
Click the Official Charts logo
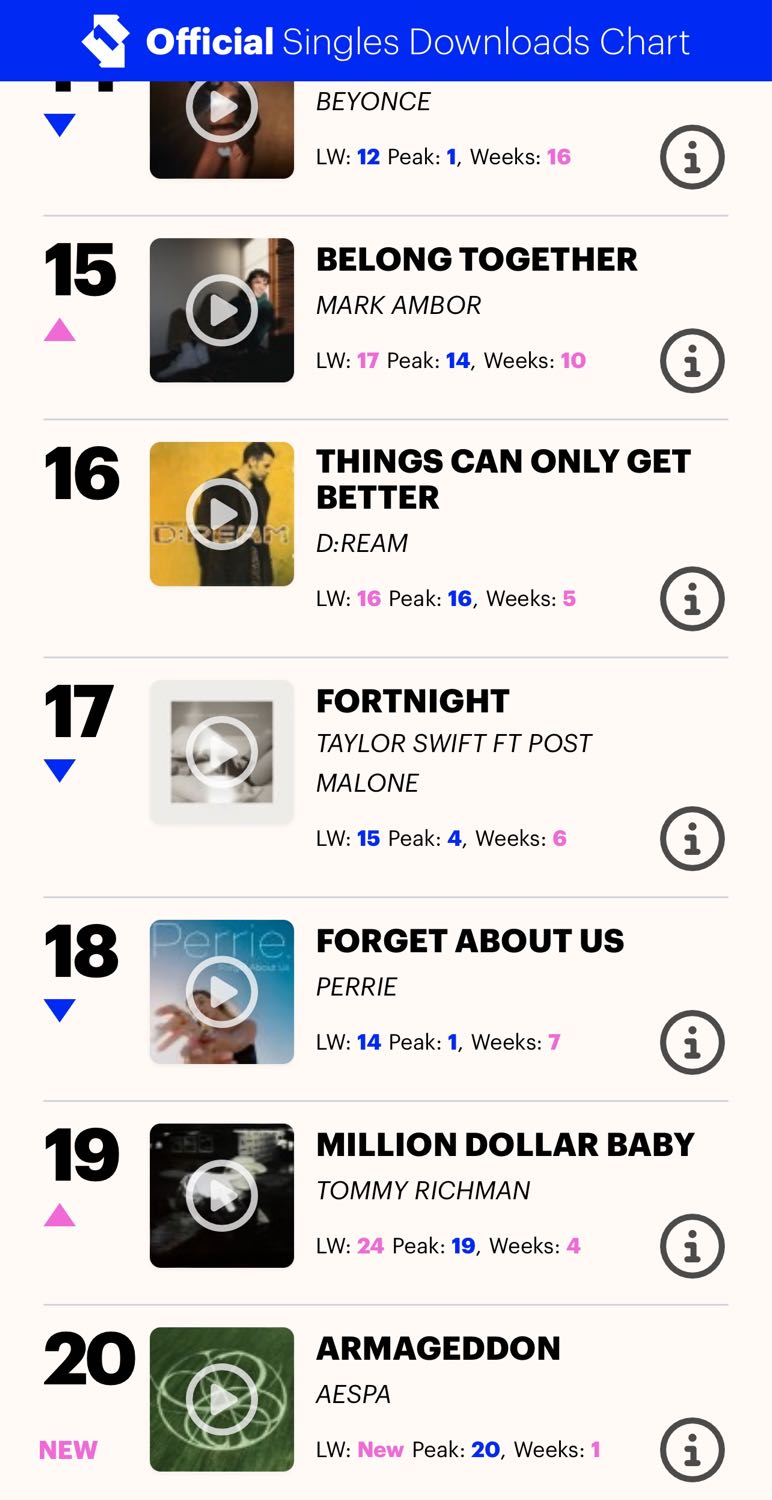coord(105,41)
